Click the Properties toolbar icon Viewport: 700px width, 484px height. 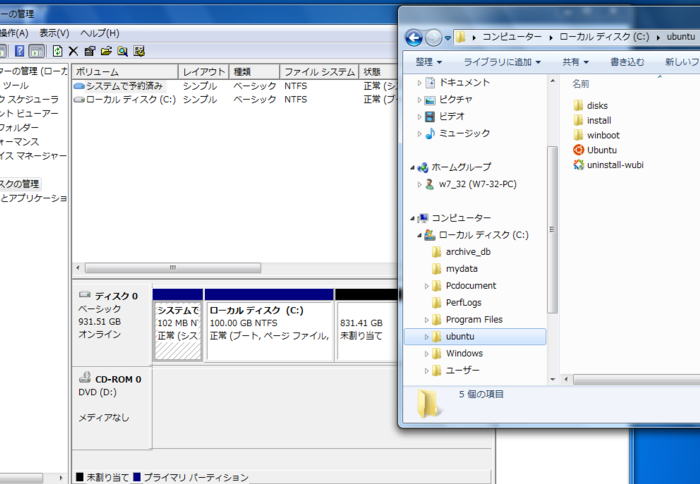[x=90, y=51]
